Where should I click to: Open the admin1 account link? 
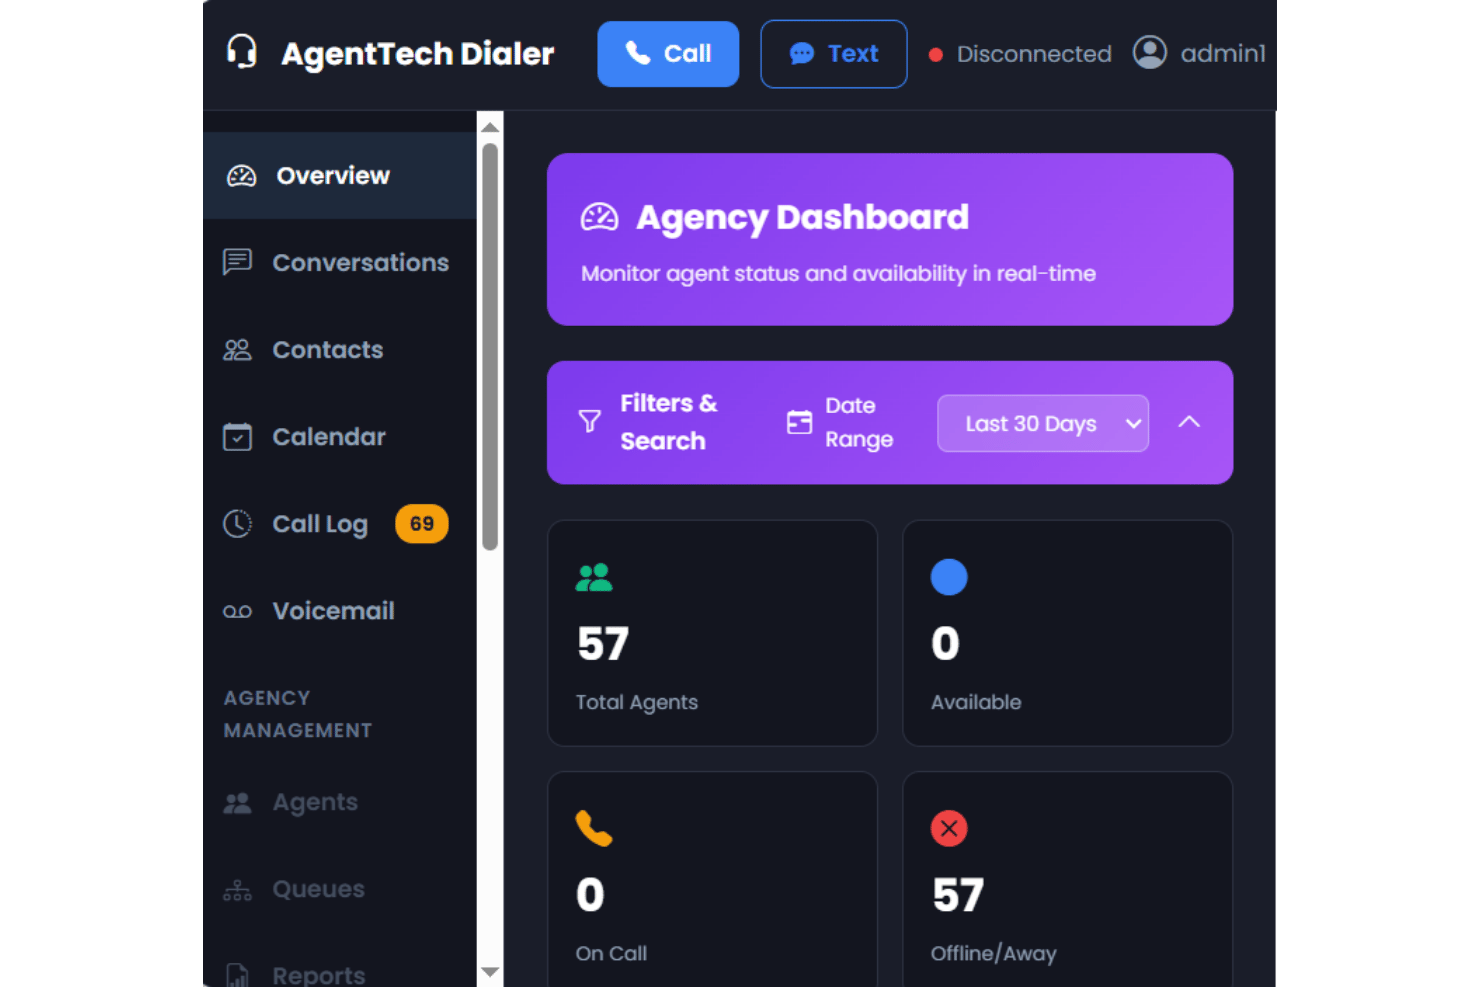(x=1199, y=53)
